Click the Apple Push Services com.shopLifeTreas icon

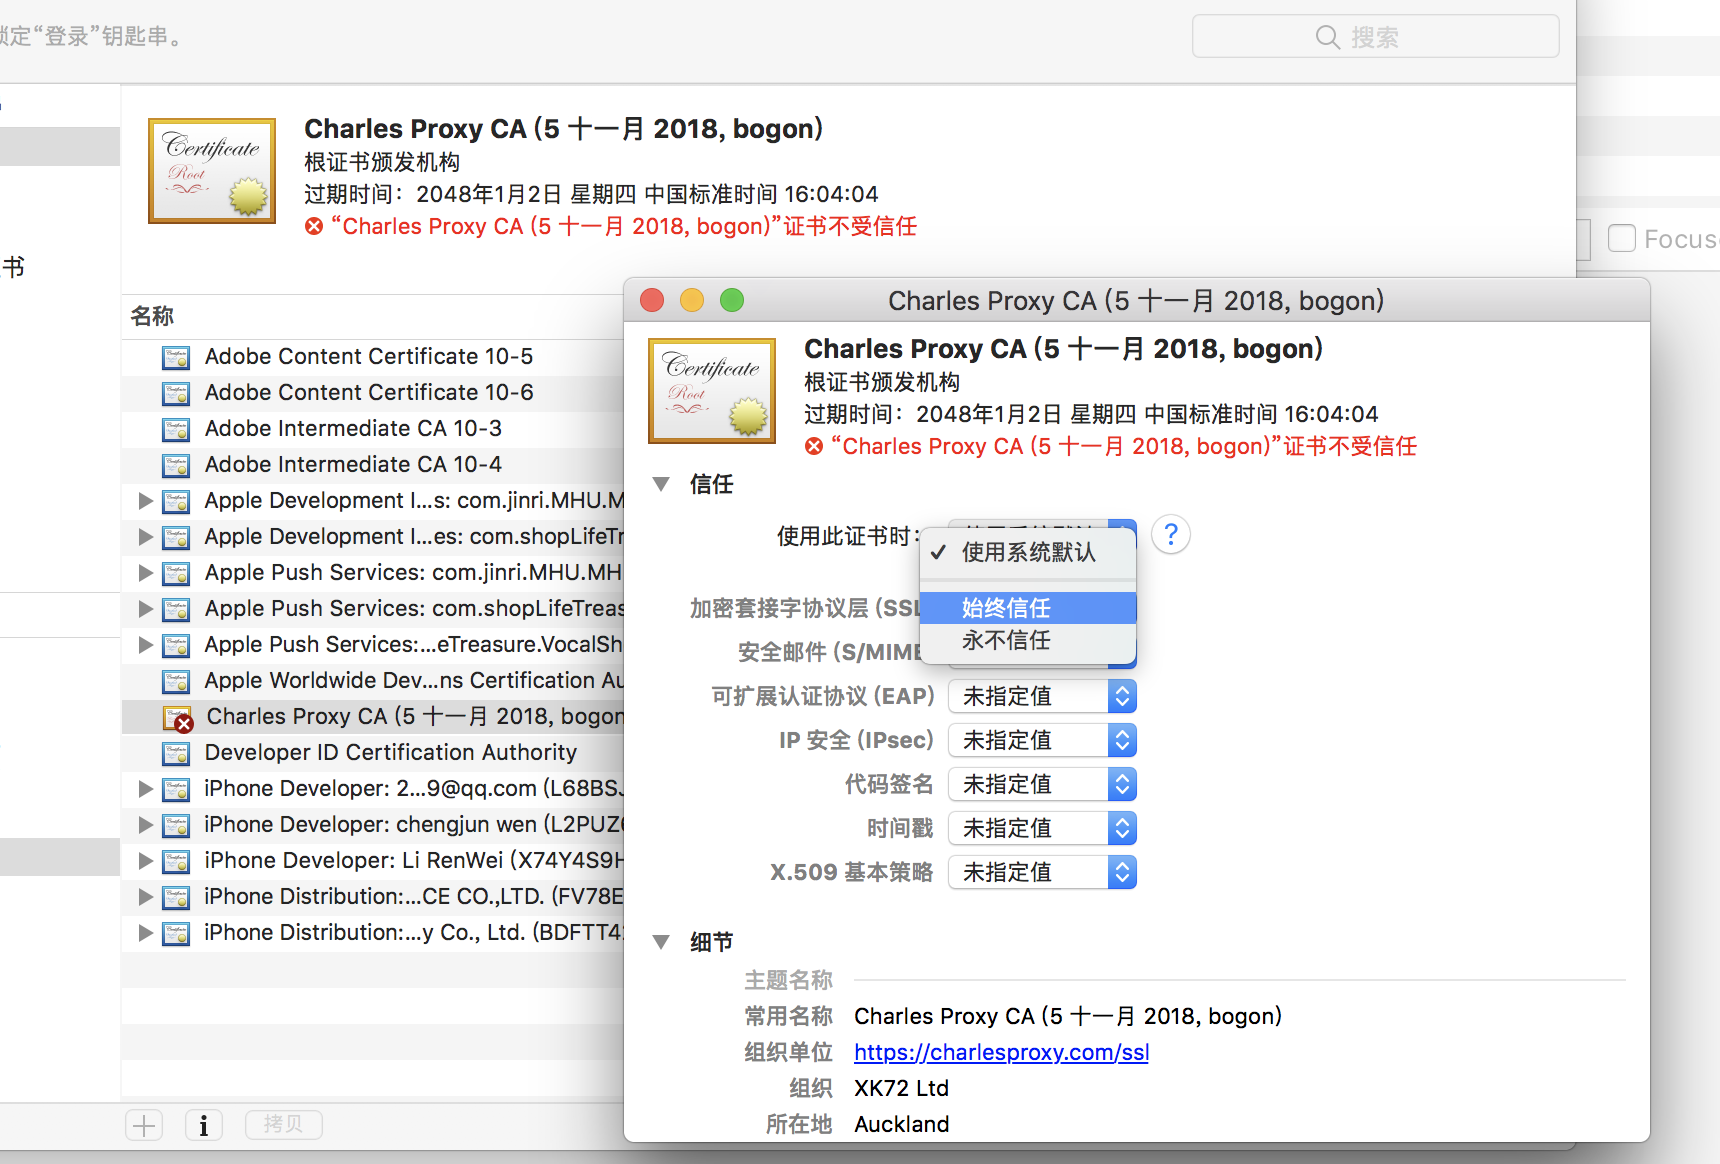click(x=176, y=609)
